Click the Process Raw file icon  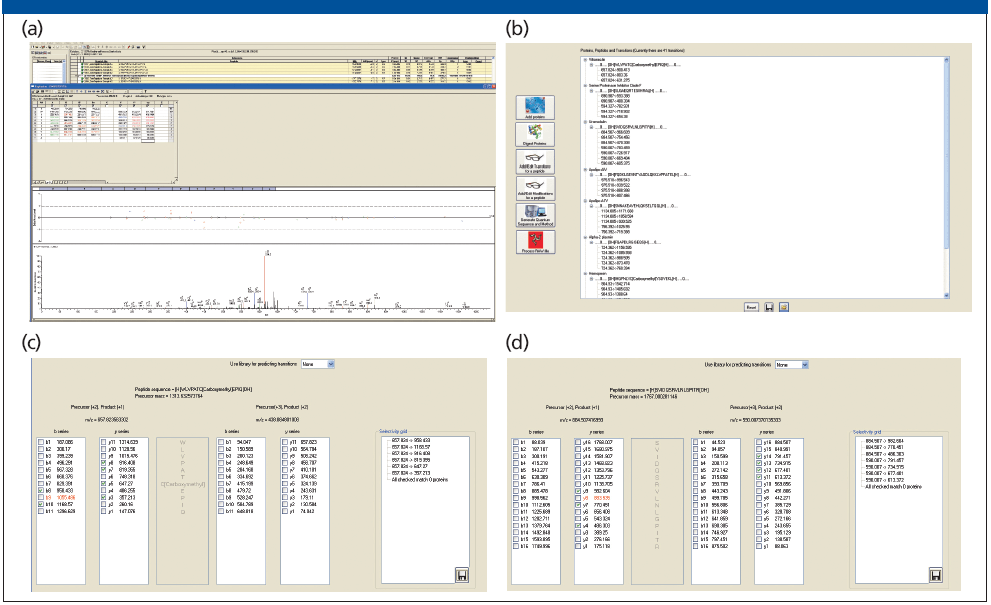coord(535,242)
